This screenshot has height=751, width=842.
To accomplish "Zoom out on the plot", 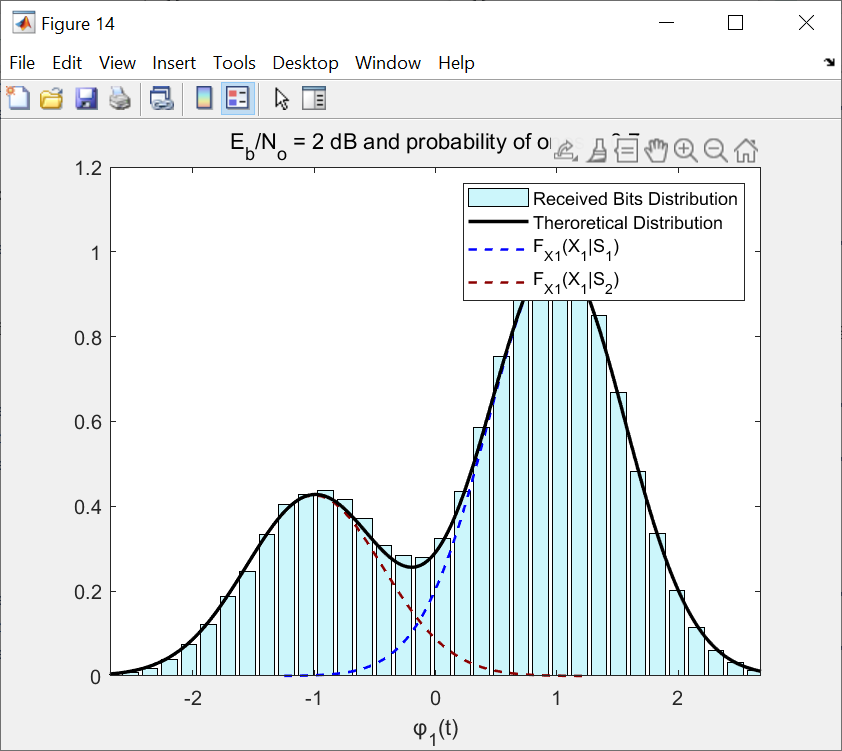I will [x=716, y=150].
